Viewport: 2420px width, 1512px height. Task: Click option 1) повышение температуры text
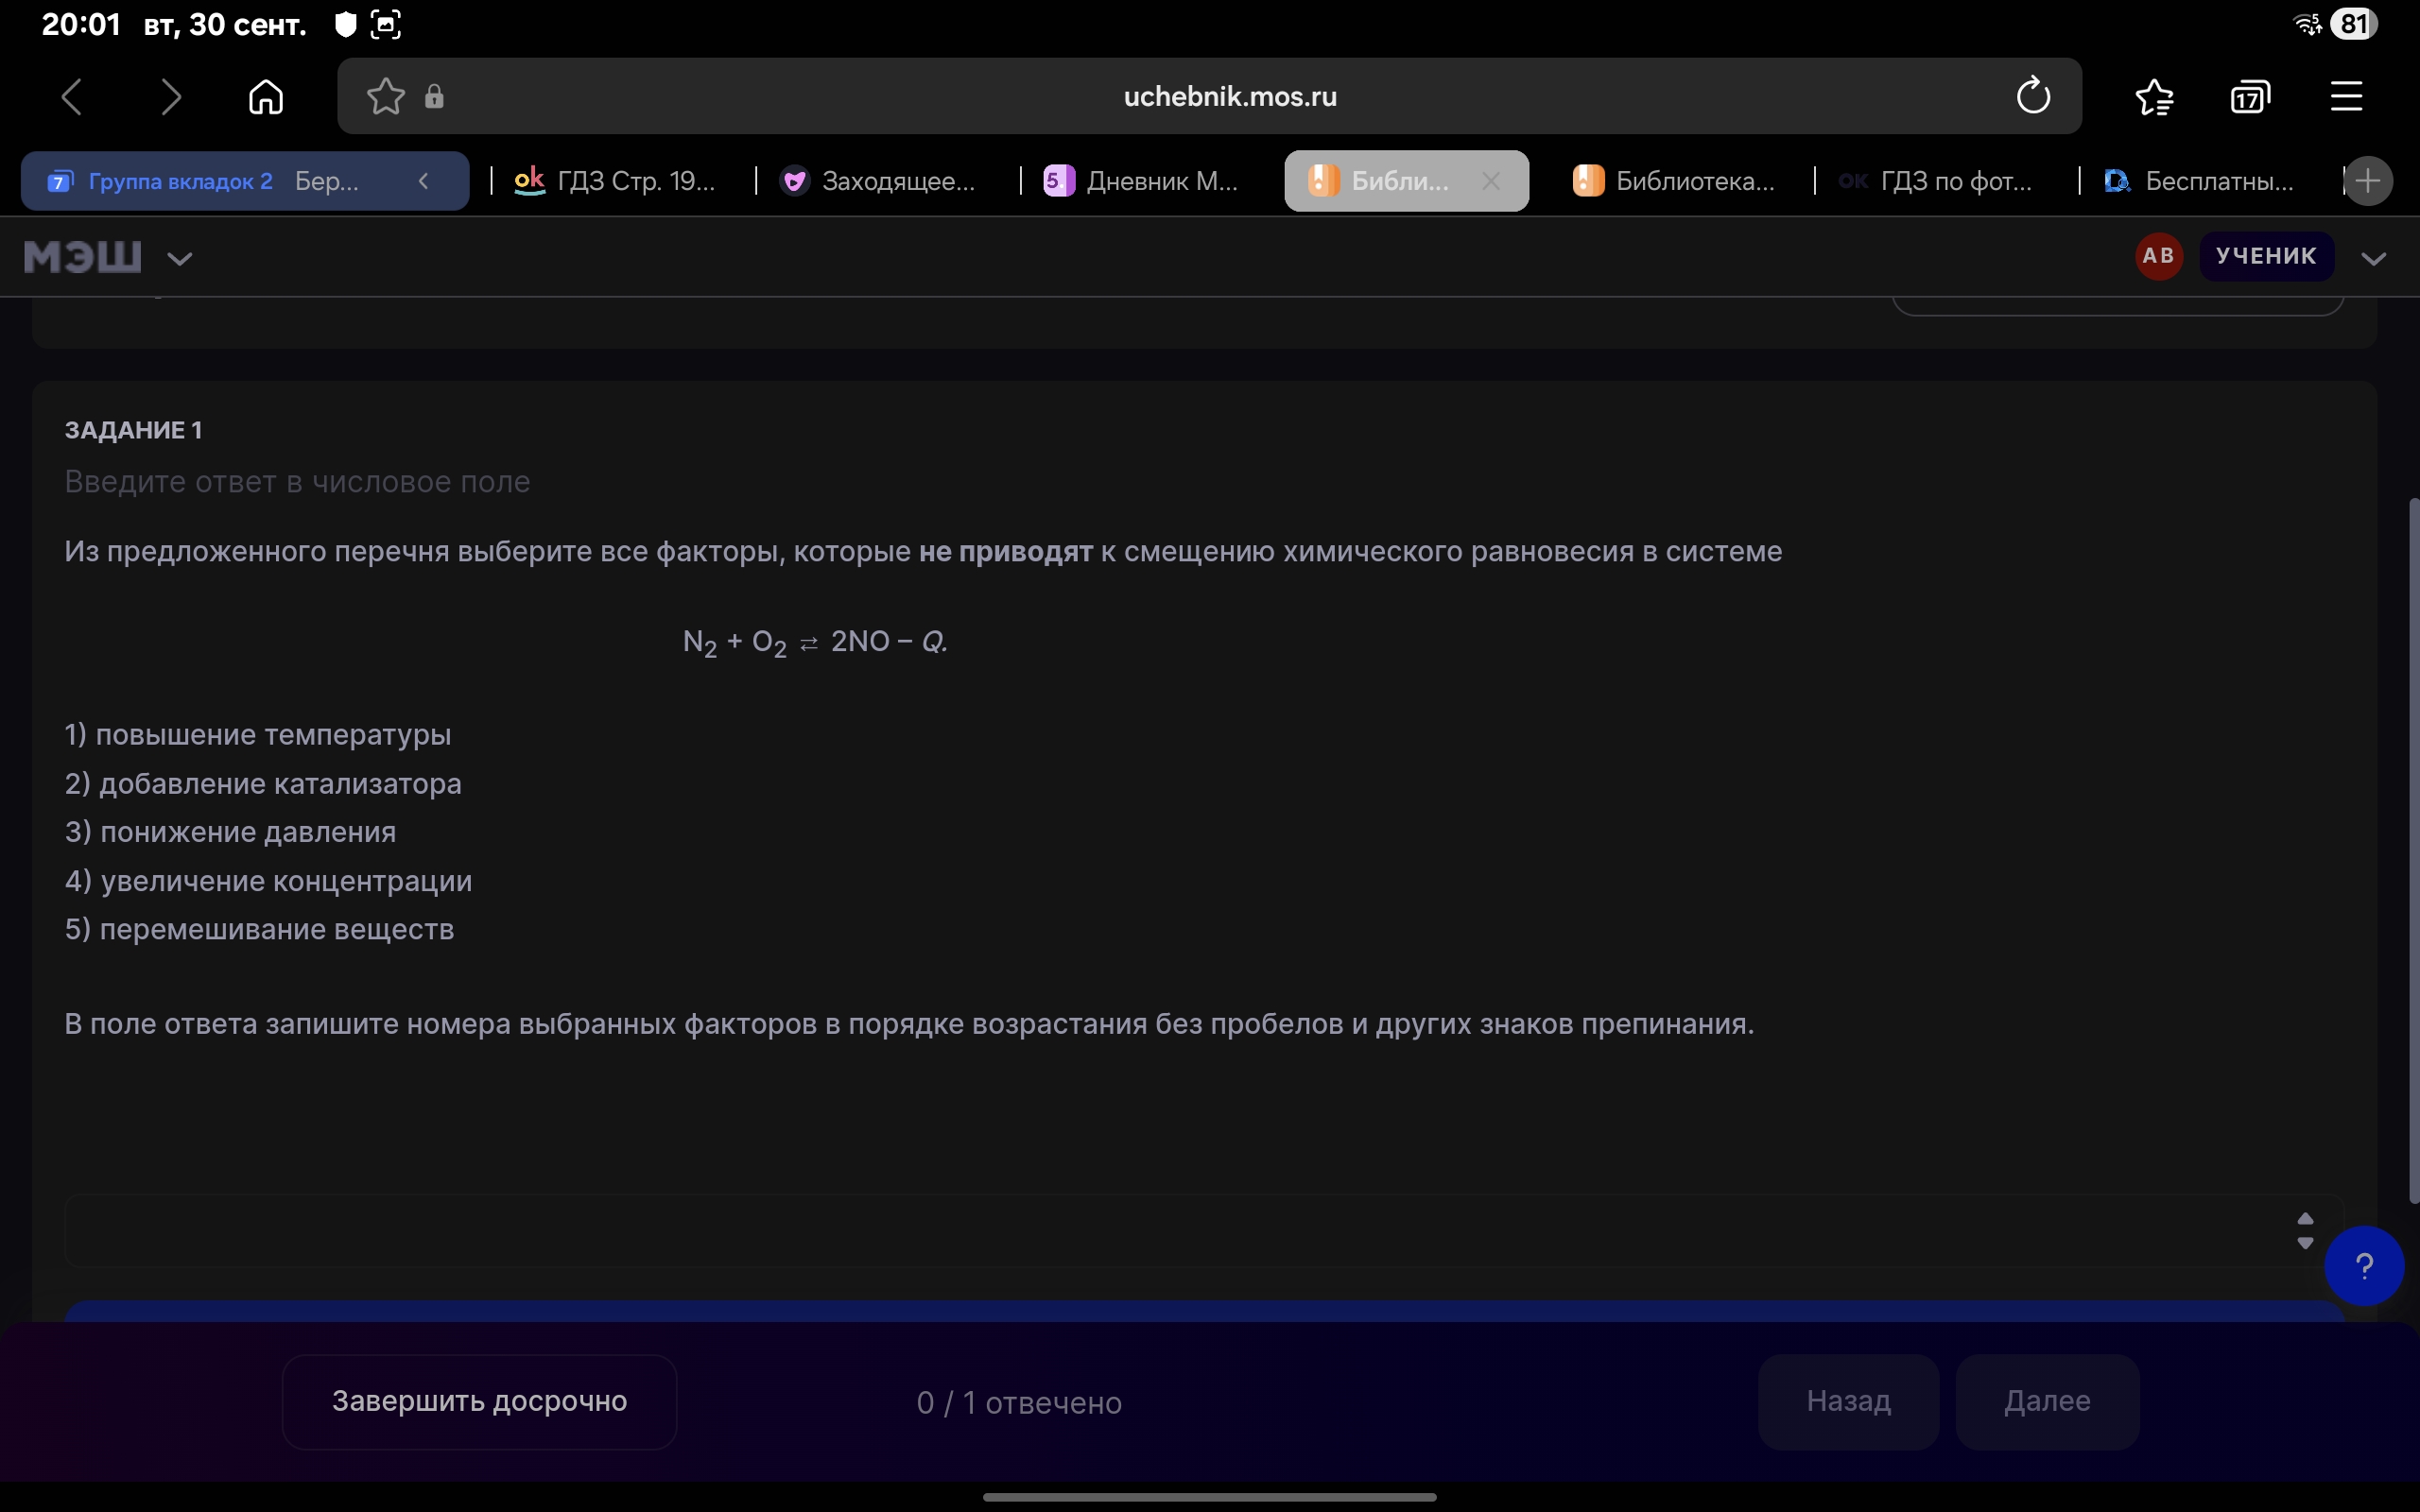click(x=258, y=735)
